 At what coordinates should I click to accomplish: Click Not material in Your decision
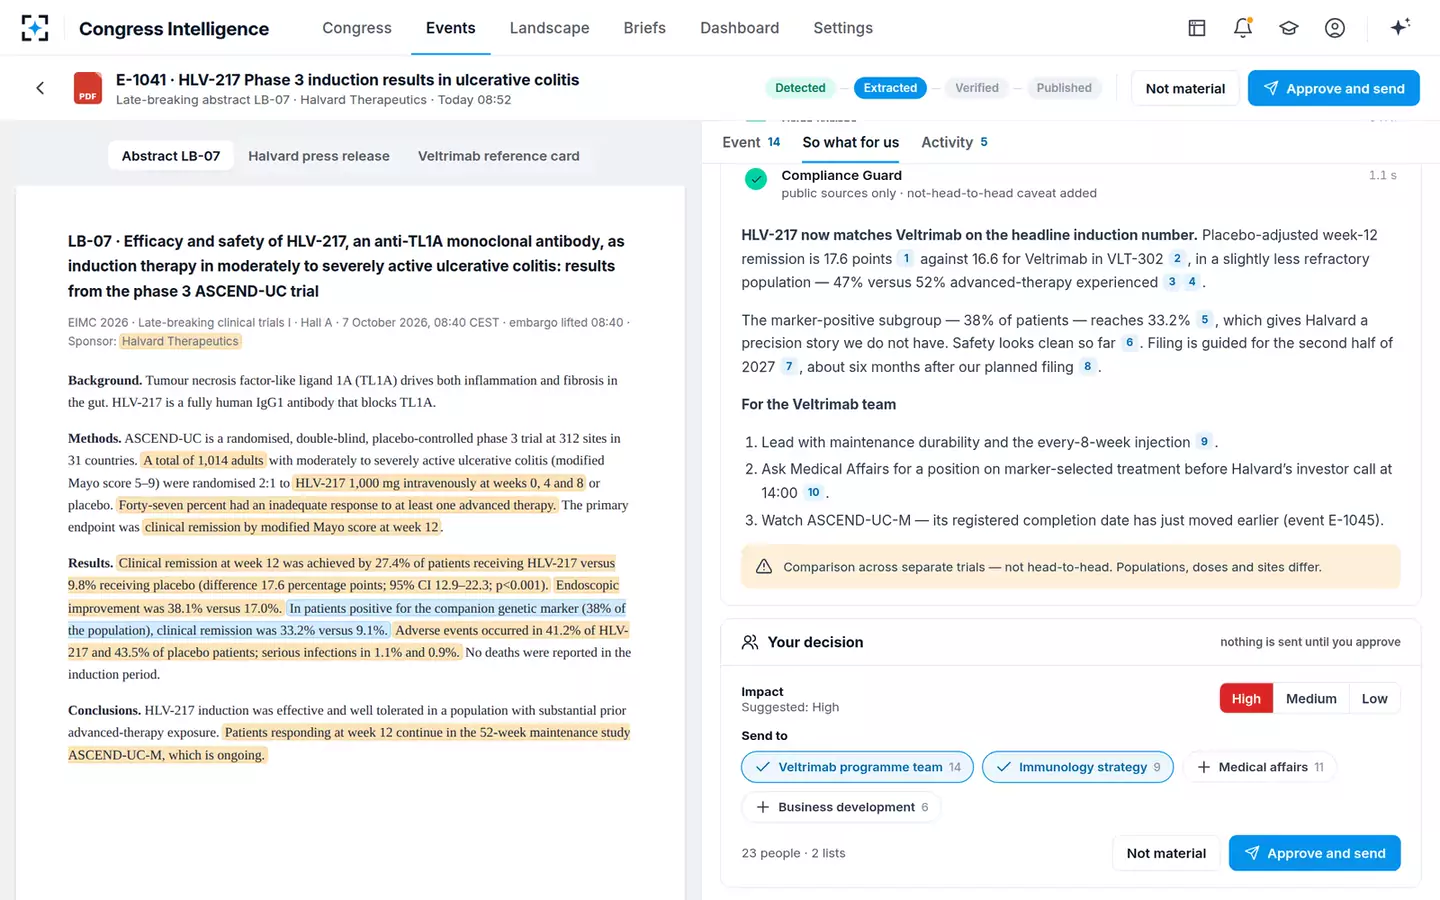(1166, 853)
